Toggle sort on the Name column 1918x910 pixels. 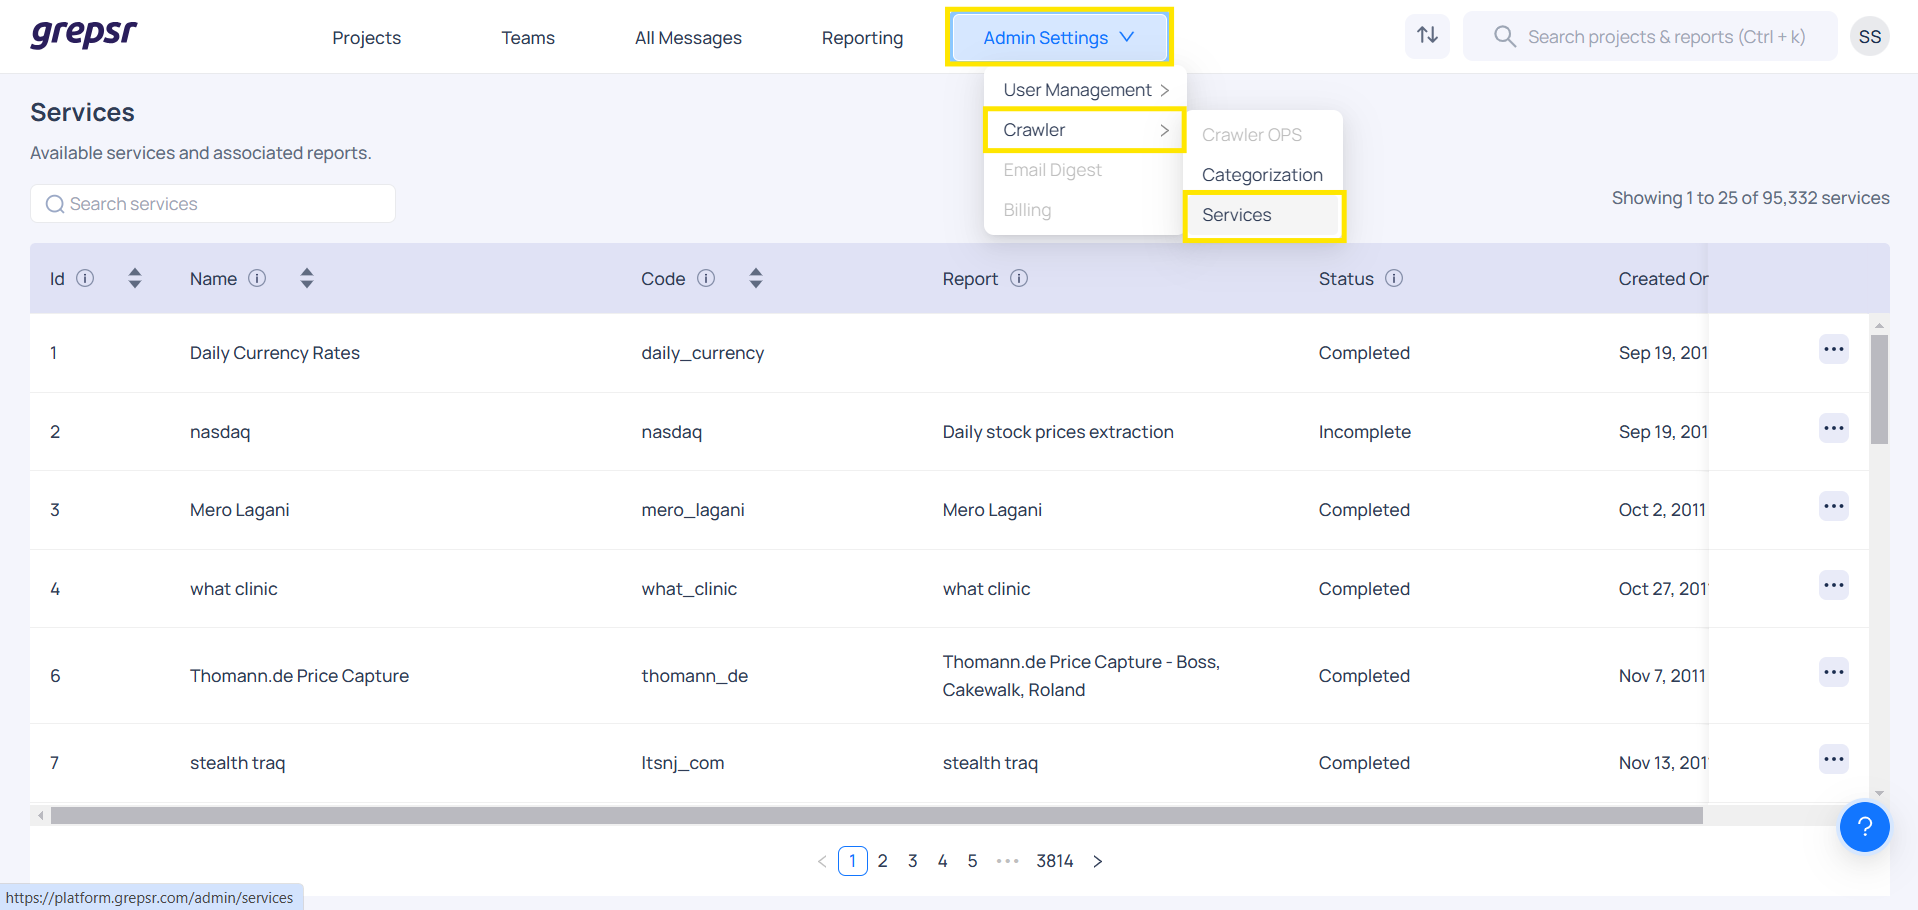tap(307, 278)
